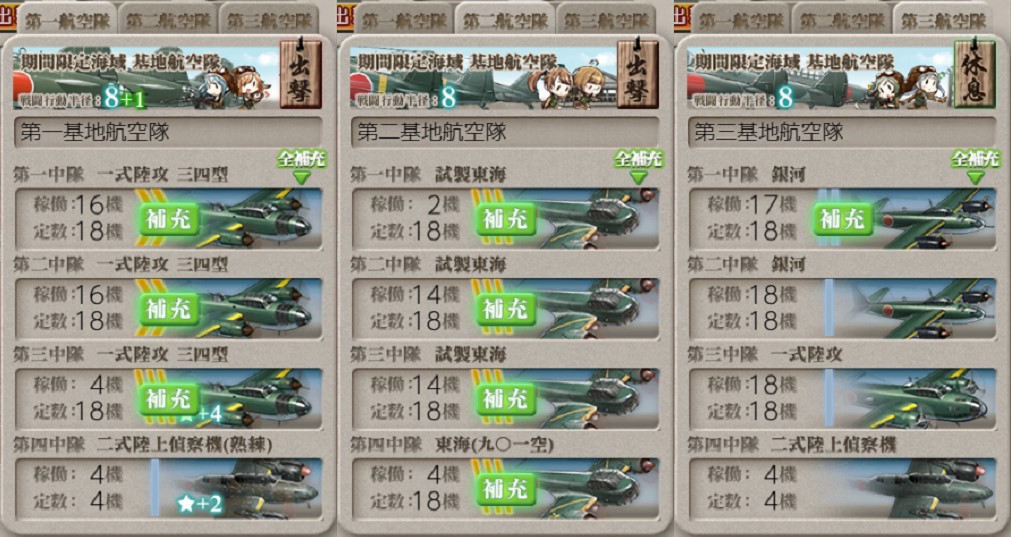This screenshot has width=1011, height=537.
Task: Toggle the 出撃 wooden sign on second air corps
Action: 637,74
